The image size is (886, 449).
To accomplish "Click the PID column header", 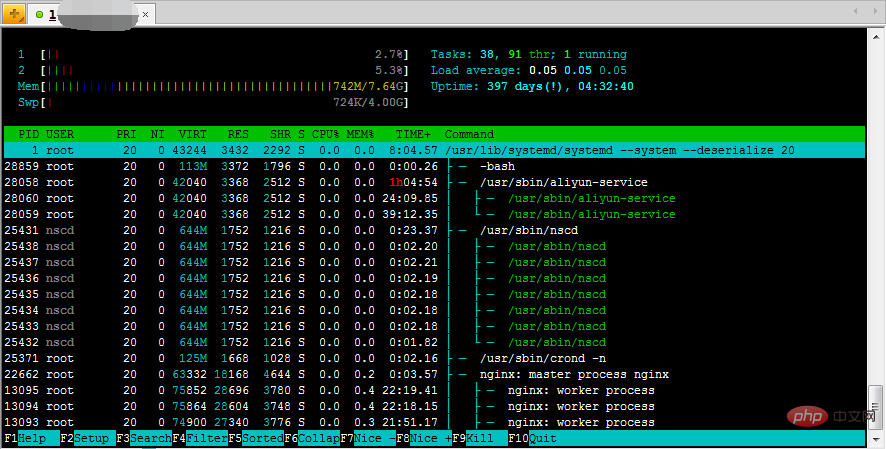I will (28, 134).
